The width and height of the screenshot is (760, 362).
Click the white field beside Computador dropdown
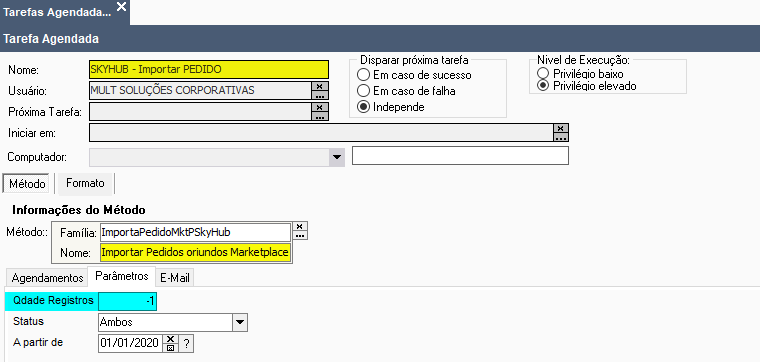(460, 156)
